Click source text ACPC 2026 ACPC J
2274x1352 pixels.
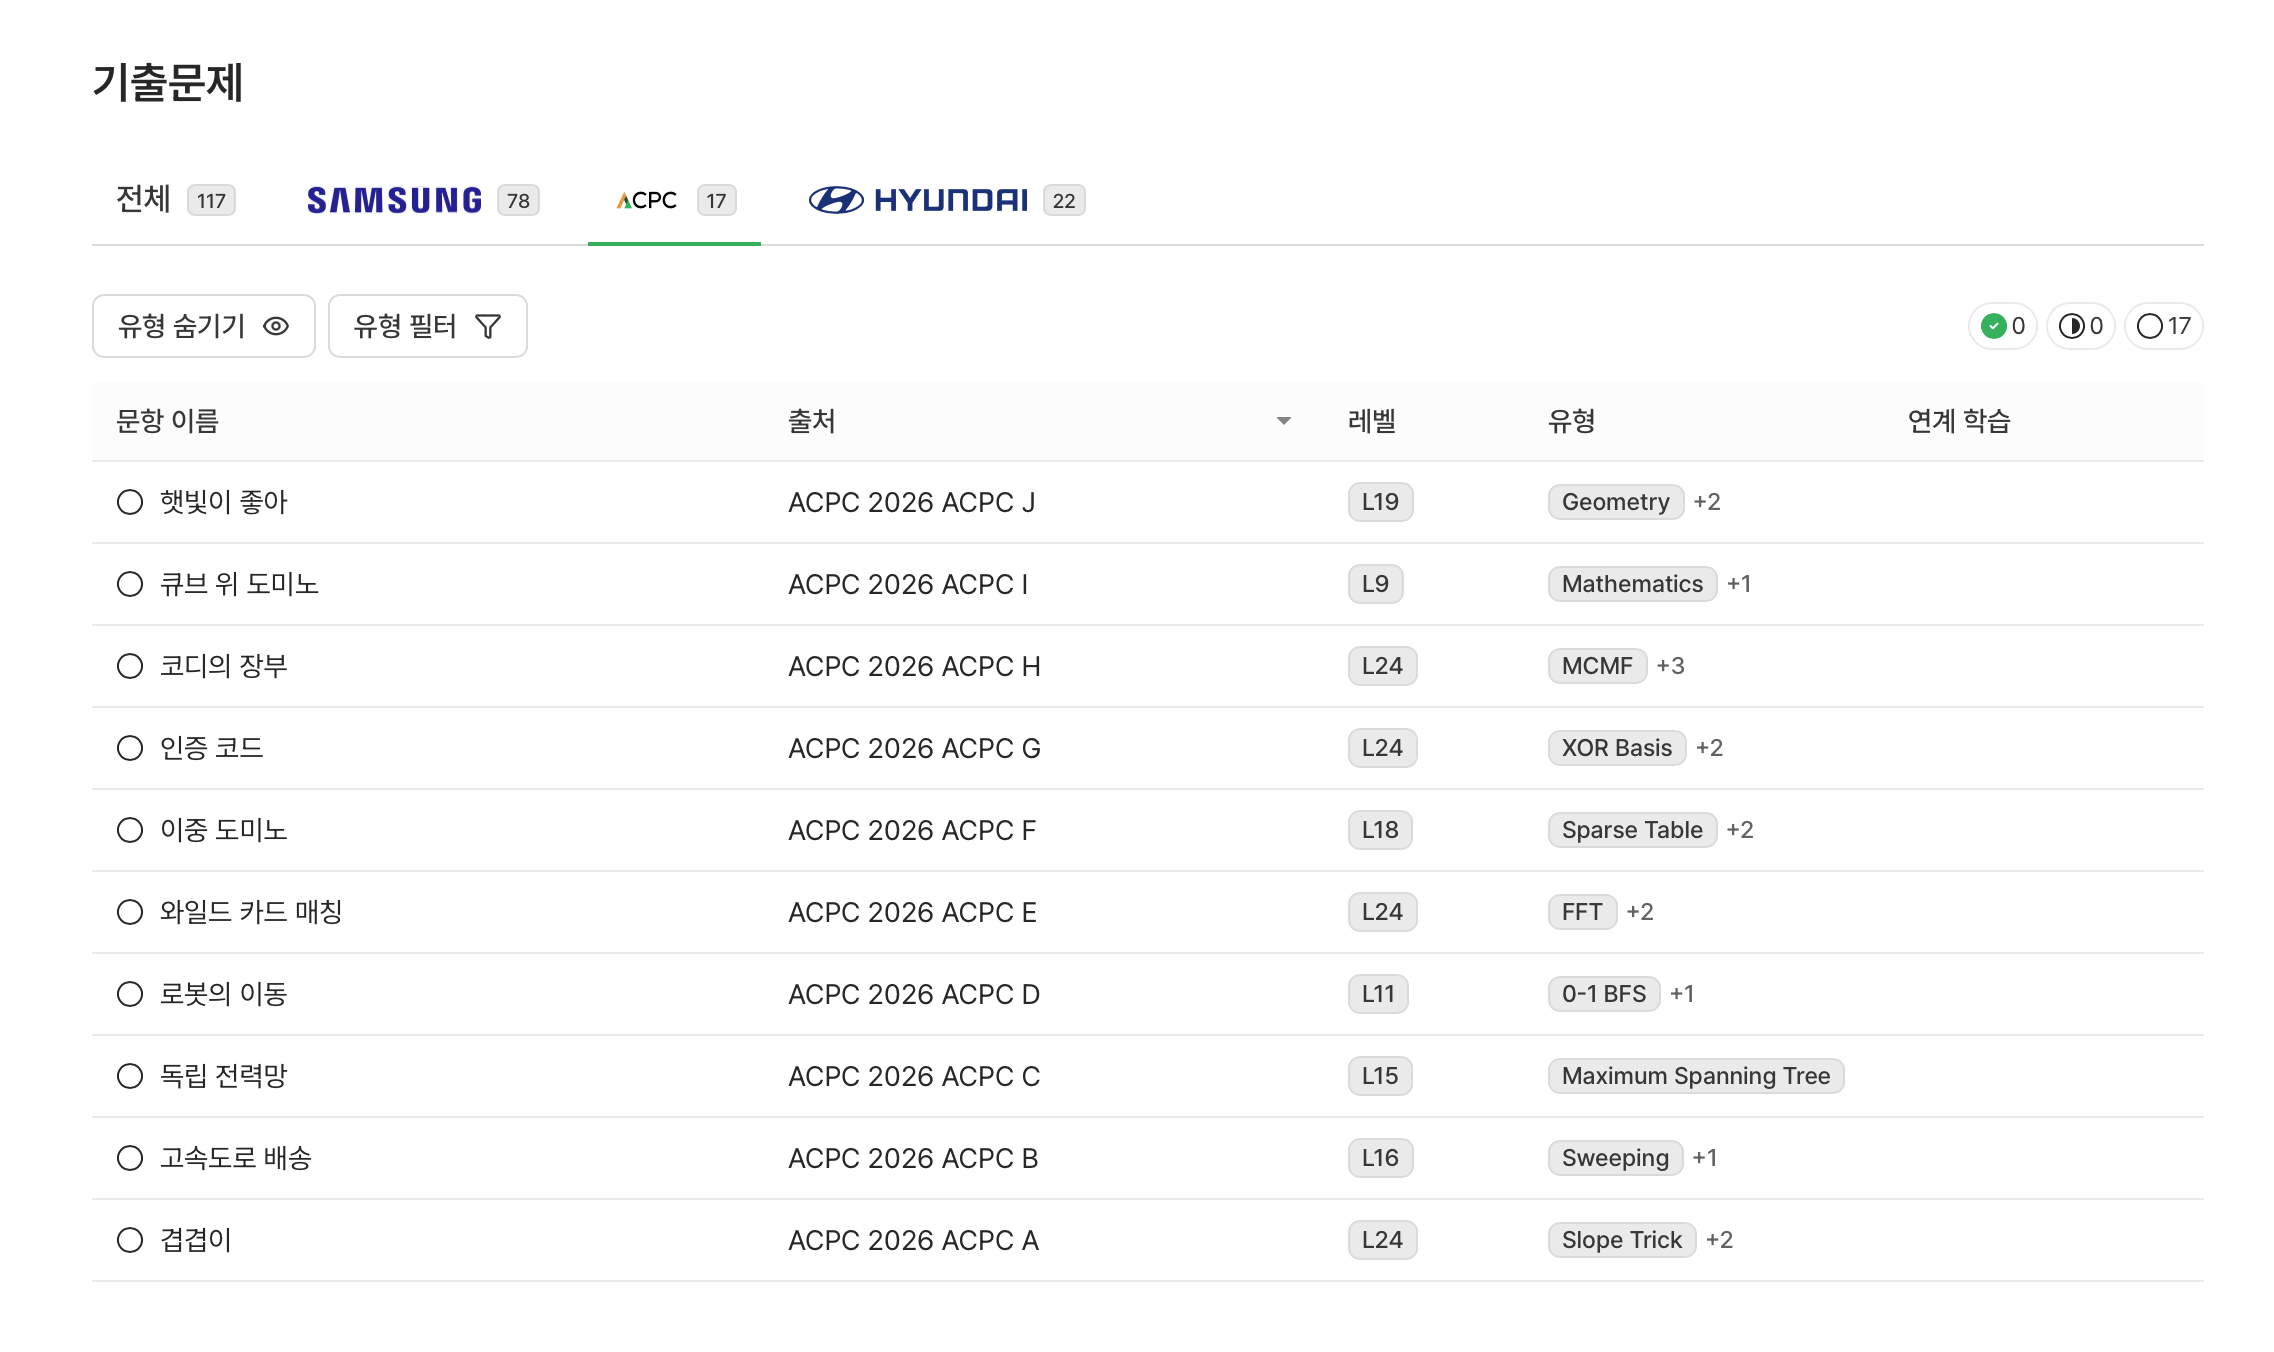(911, 502)
